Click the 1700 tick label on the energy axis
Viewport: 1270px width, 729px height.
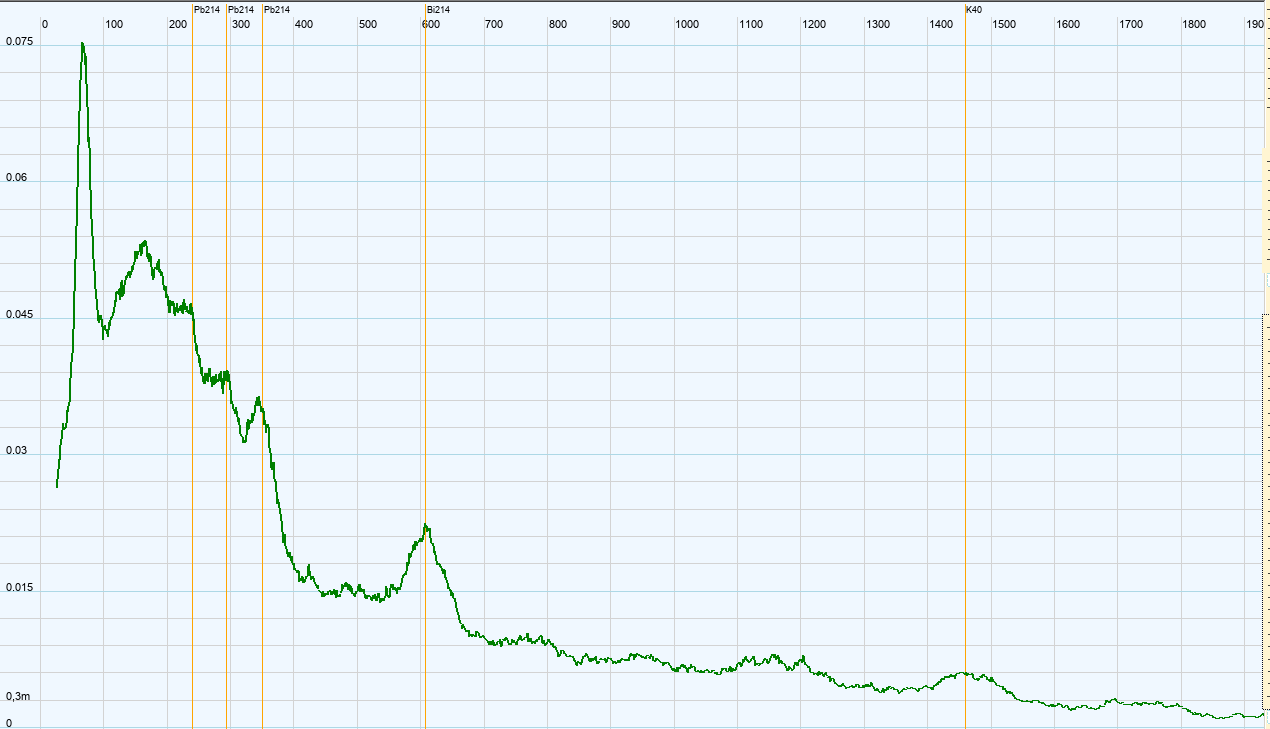[1131, 24]
